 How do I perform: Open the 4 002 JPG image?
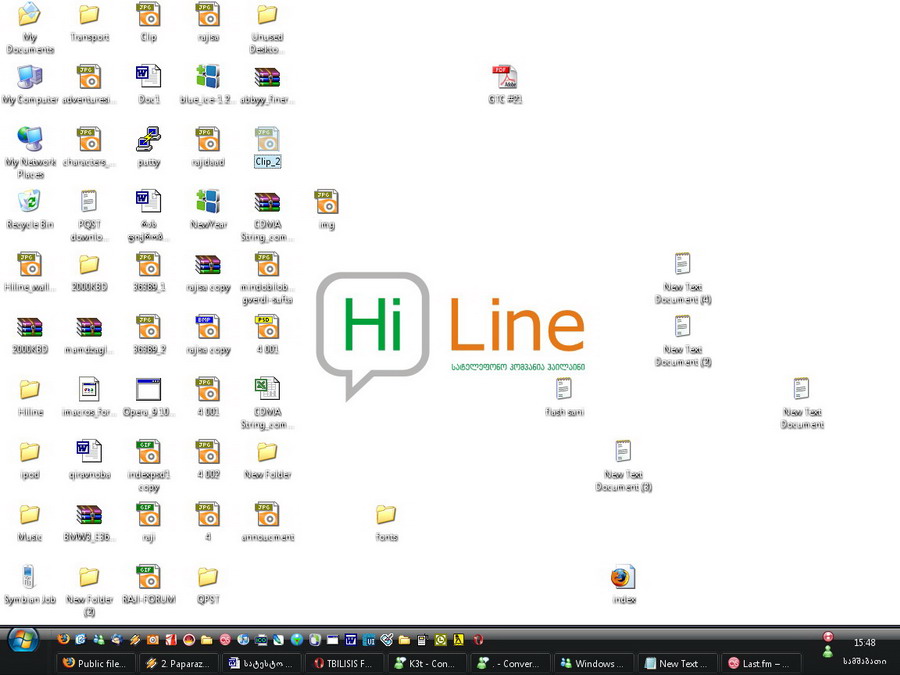[208, 452]
